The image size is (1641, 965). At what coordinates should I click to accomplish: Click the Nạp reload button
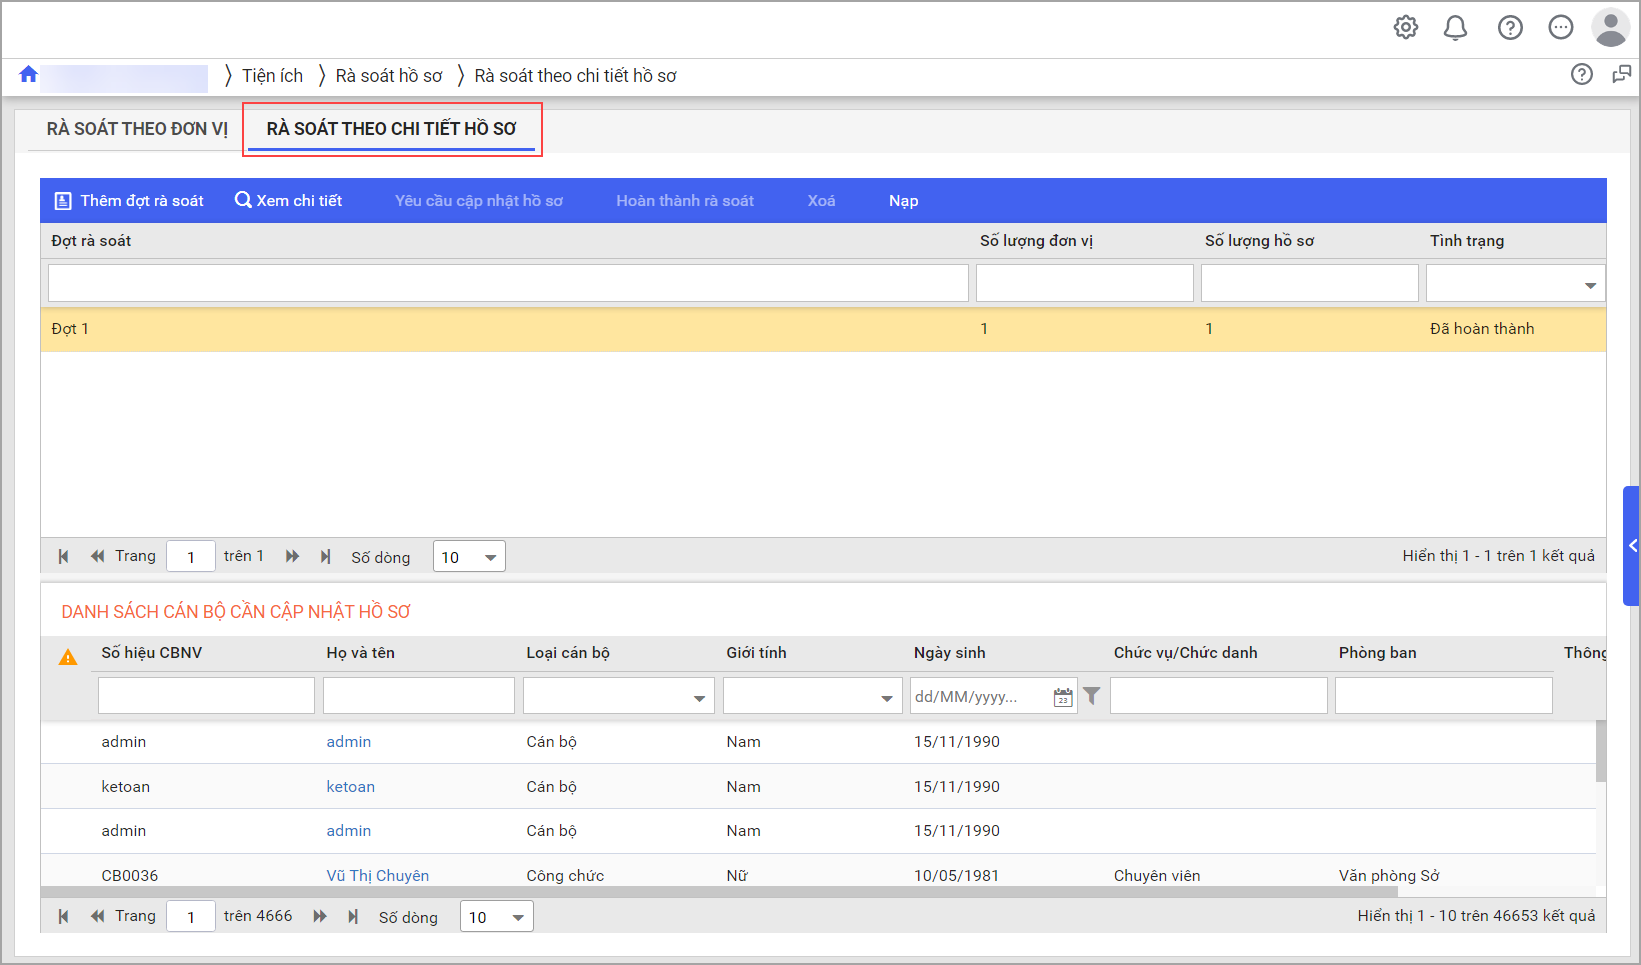coord(903,201)
